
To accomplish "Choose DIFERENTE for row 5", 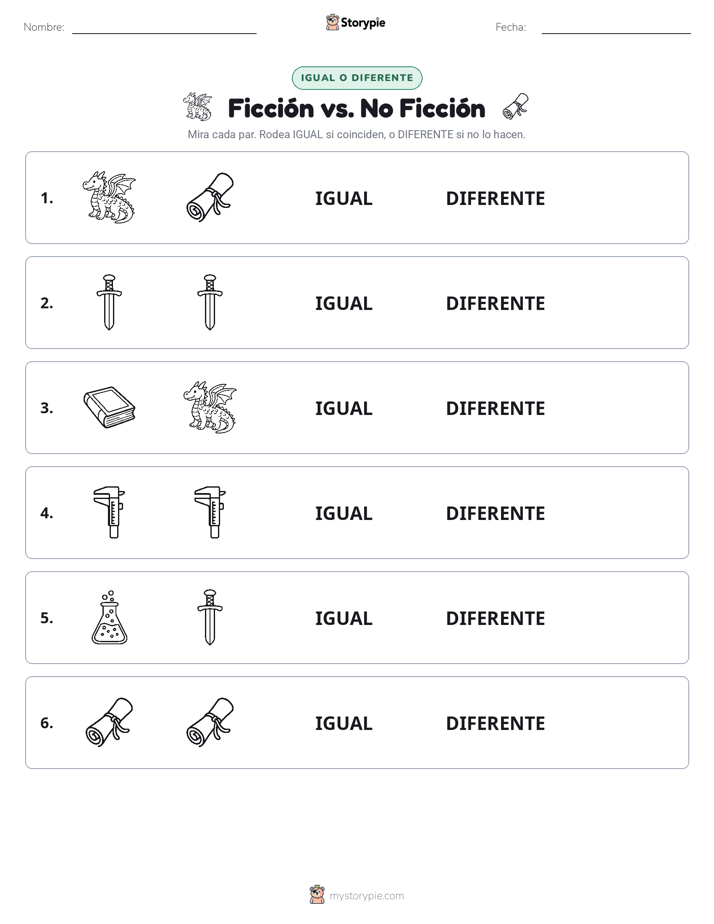I will (495, 618).
